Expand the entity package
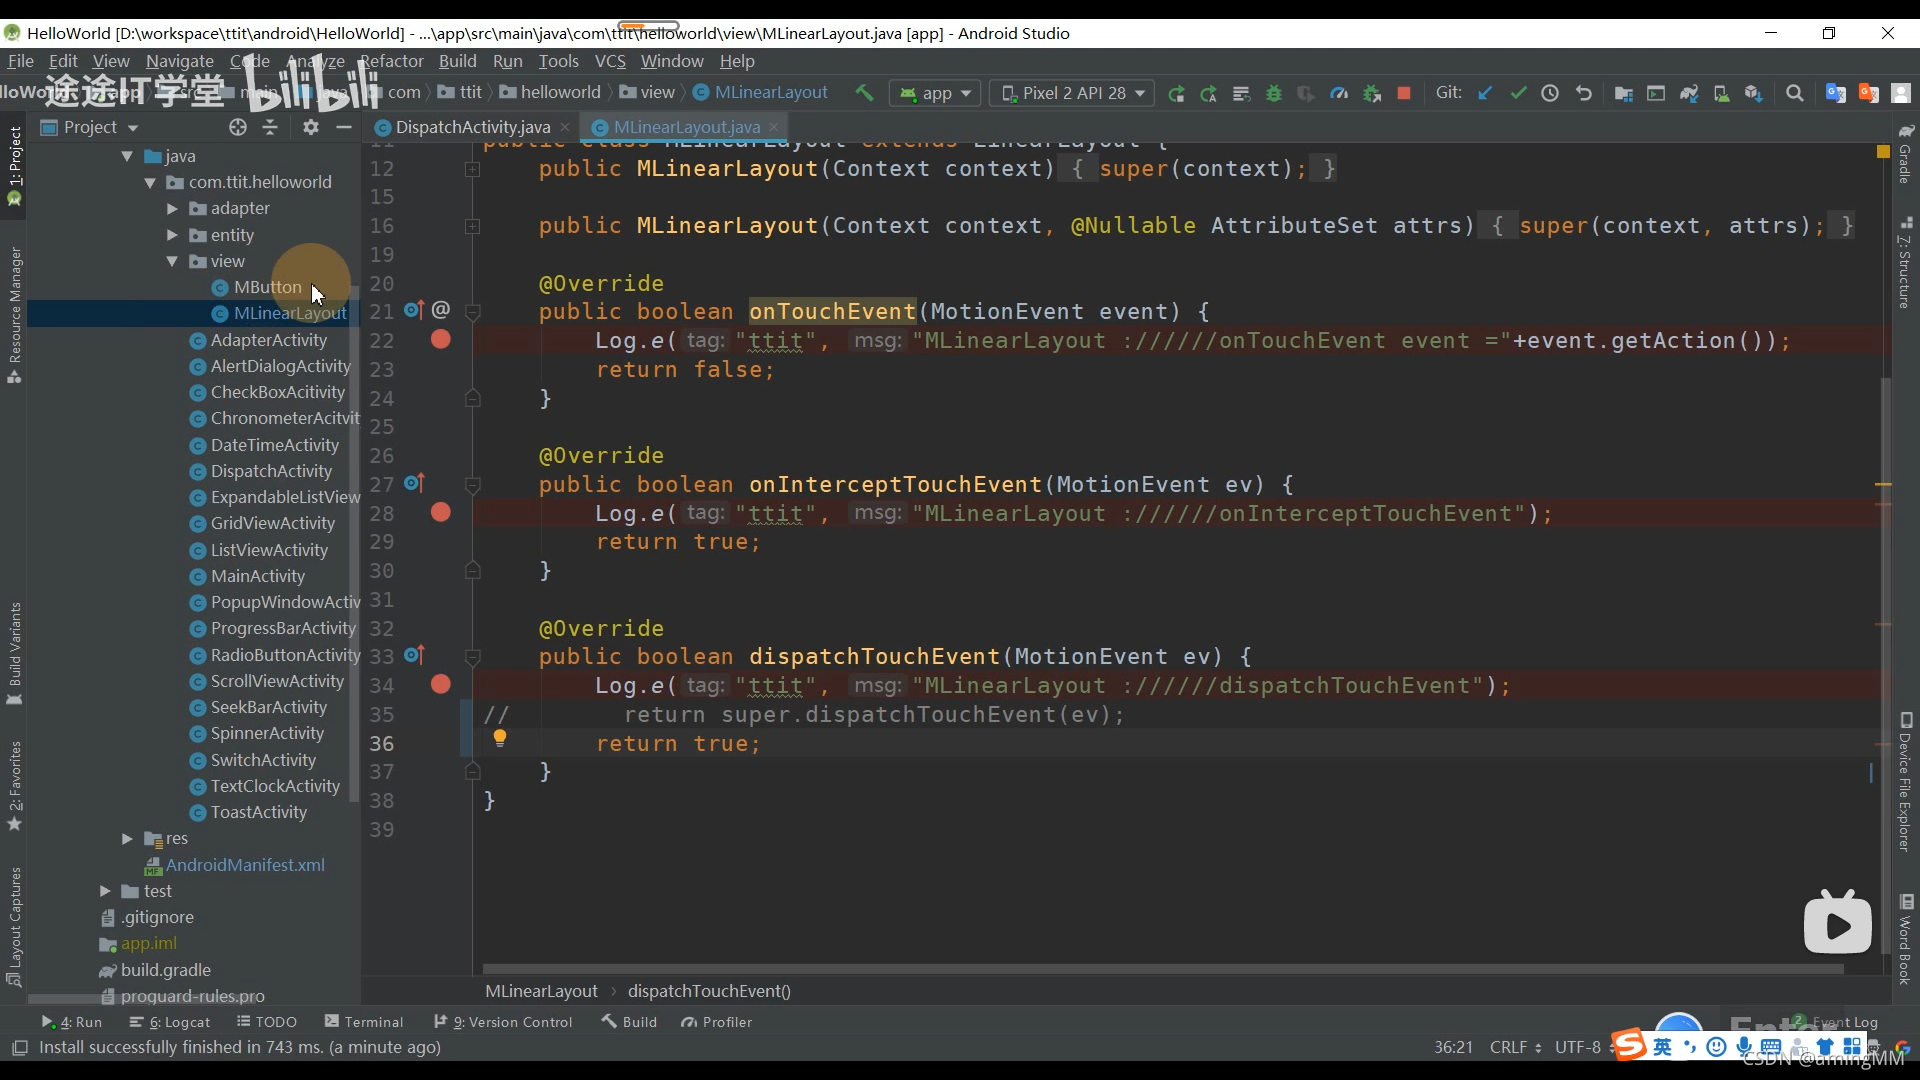 [172, 235]
